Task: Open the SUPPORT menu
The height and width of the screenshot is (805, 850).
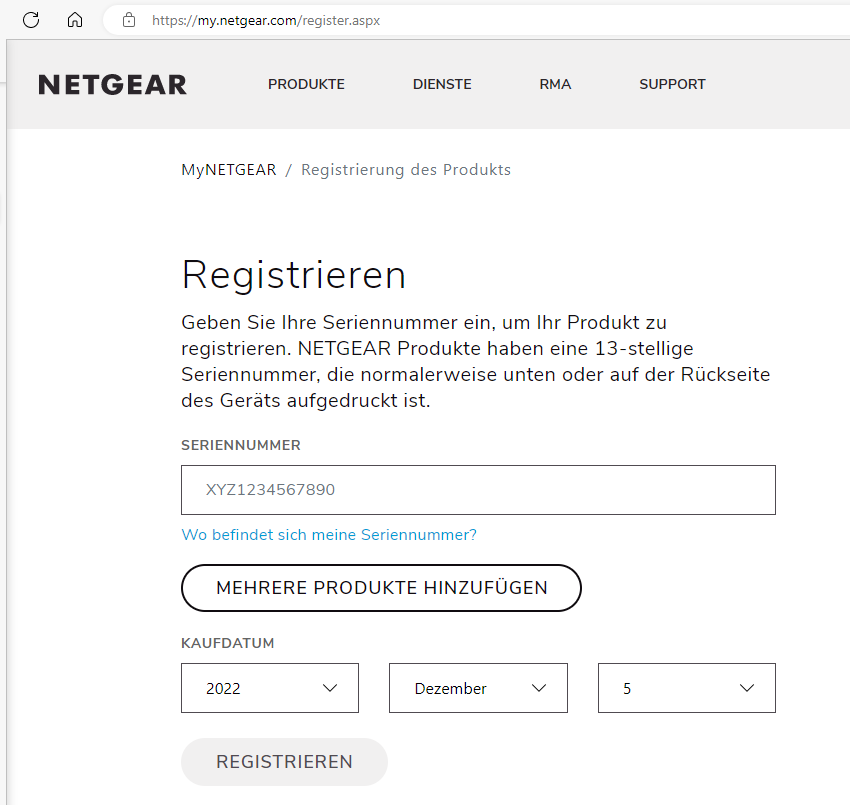Action: (672, 85)
